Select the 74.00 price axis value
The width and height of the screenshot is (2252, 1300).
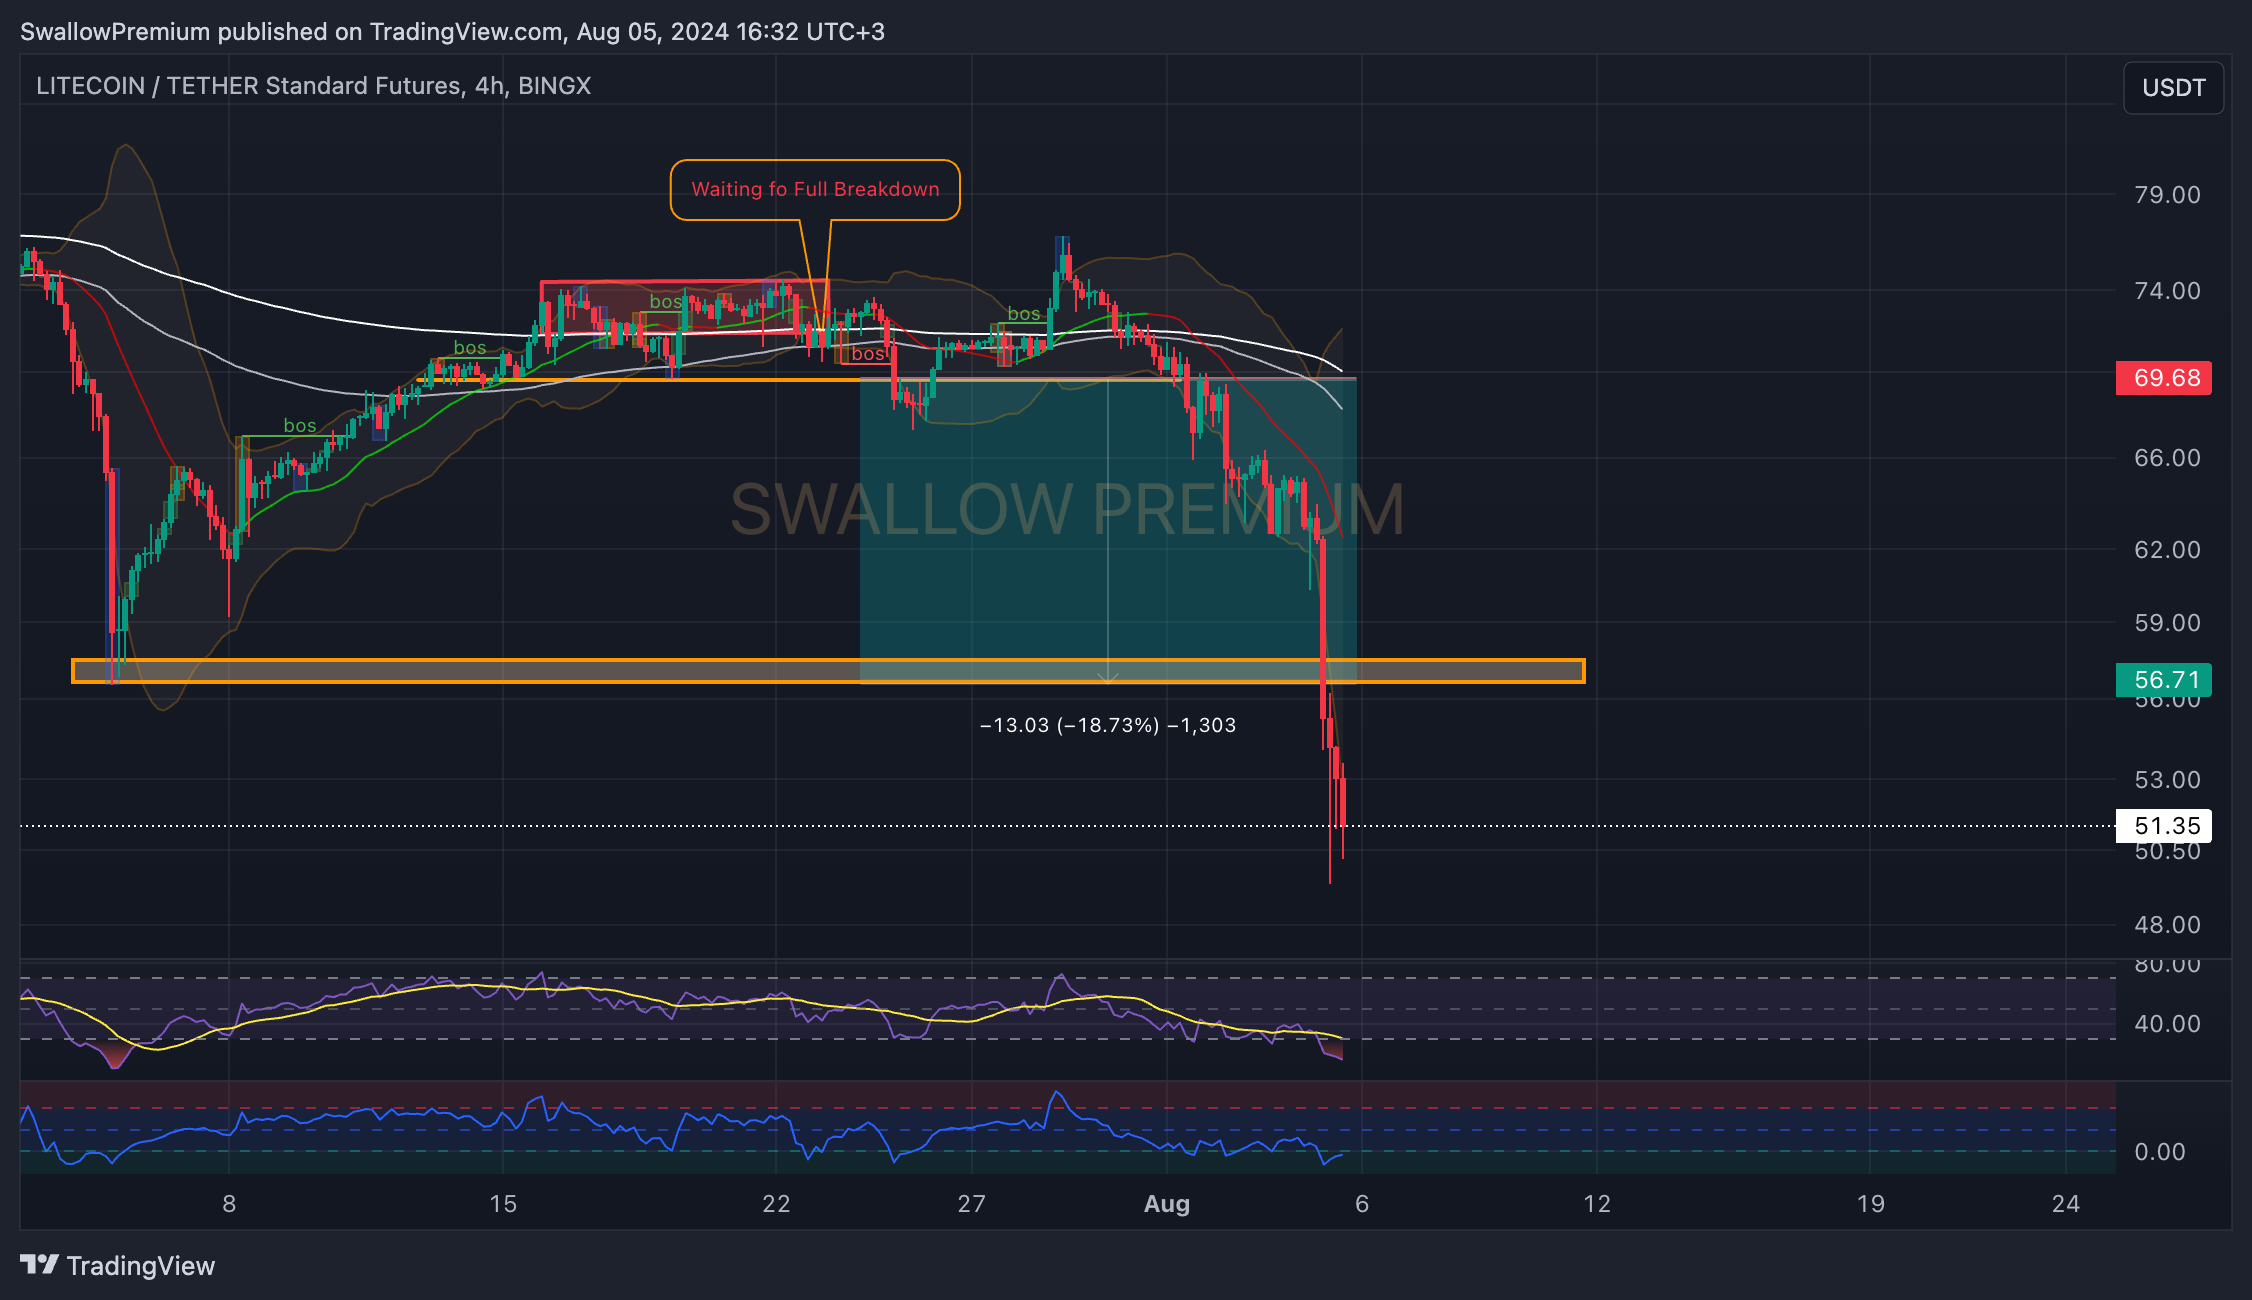pyautogui.click(x=2167, y=291)
